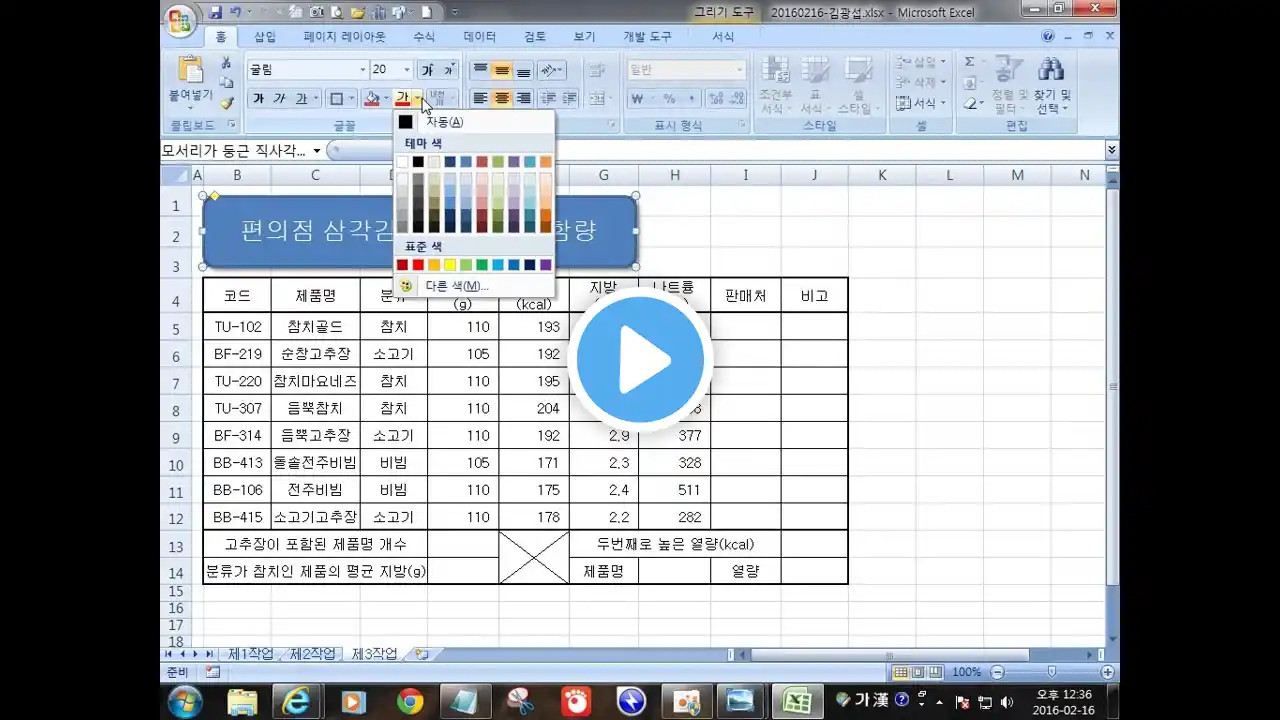1280x720 pixels.
Task: Click the eraser Clear icon
Action: point(969,103)
